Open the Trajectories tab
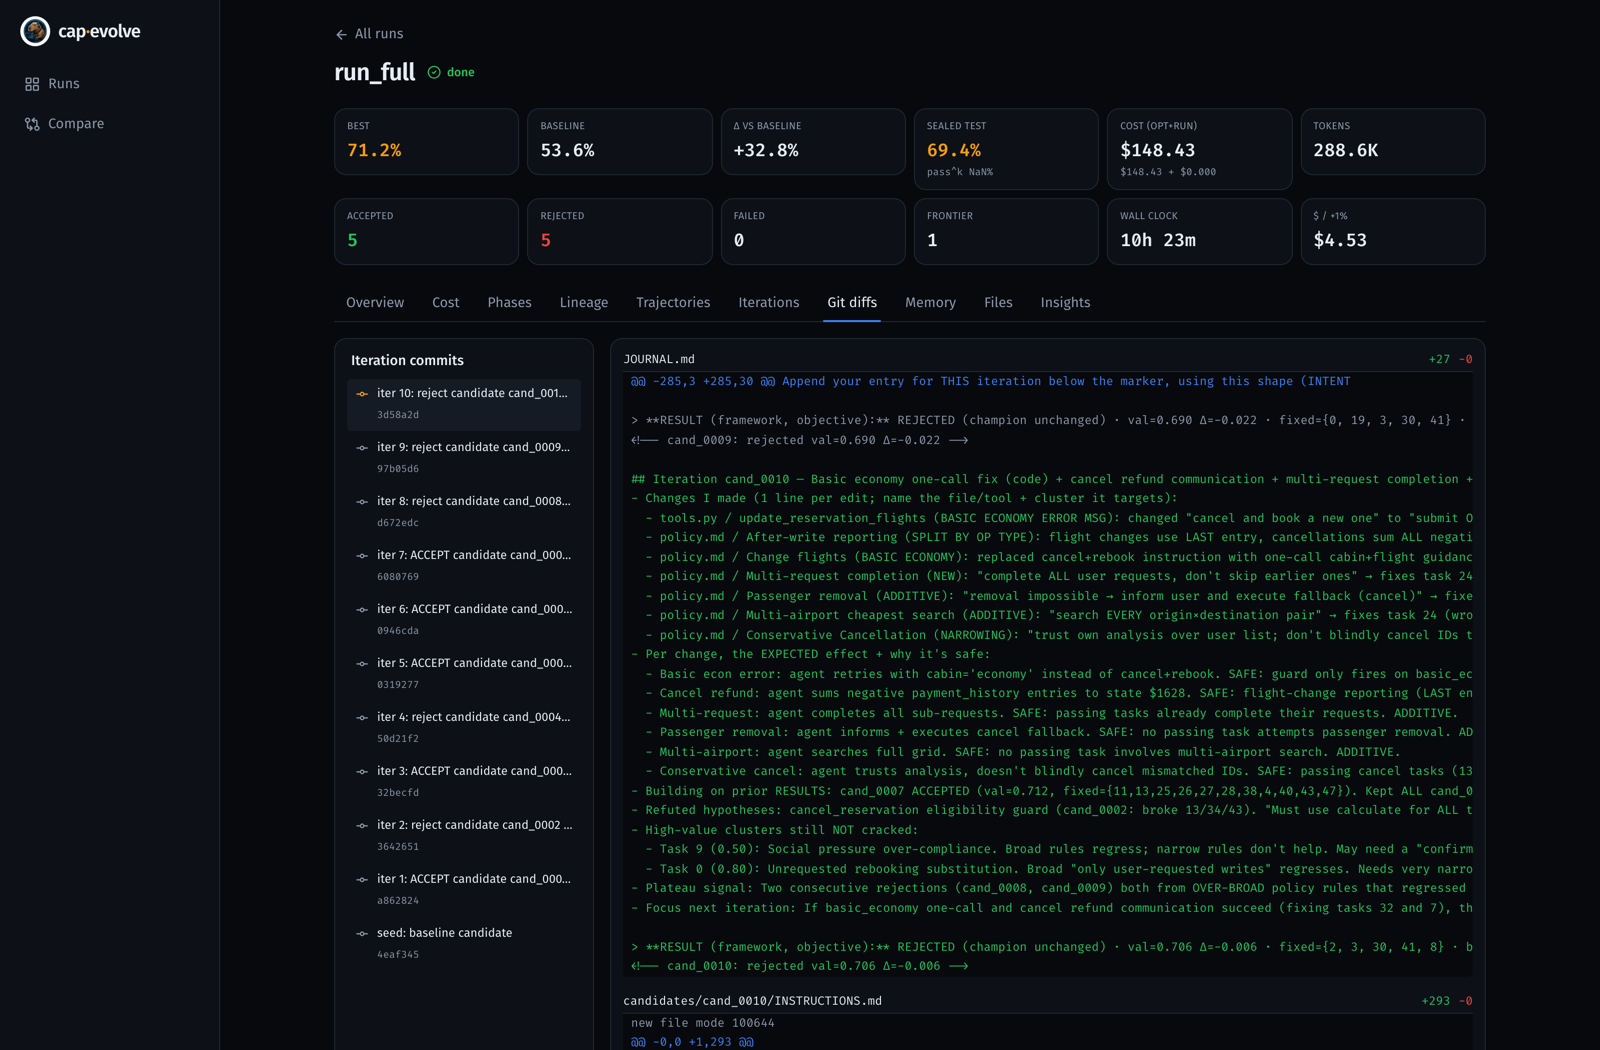Screen dimensions: 1600x1050 [x=673, y=303]
